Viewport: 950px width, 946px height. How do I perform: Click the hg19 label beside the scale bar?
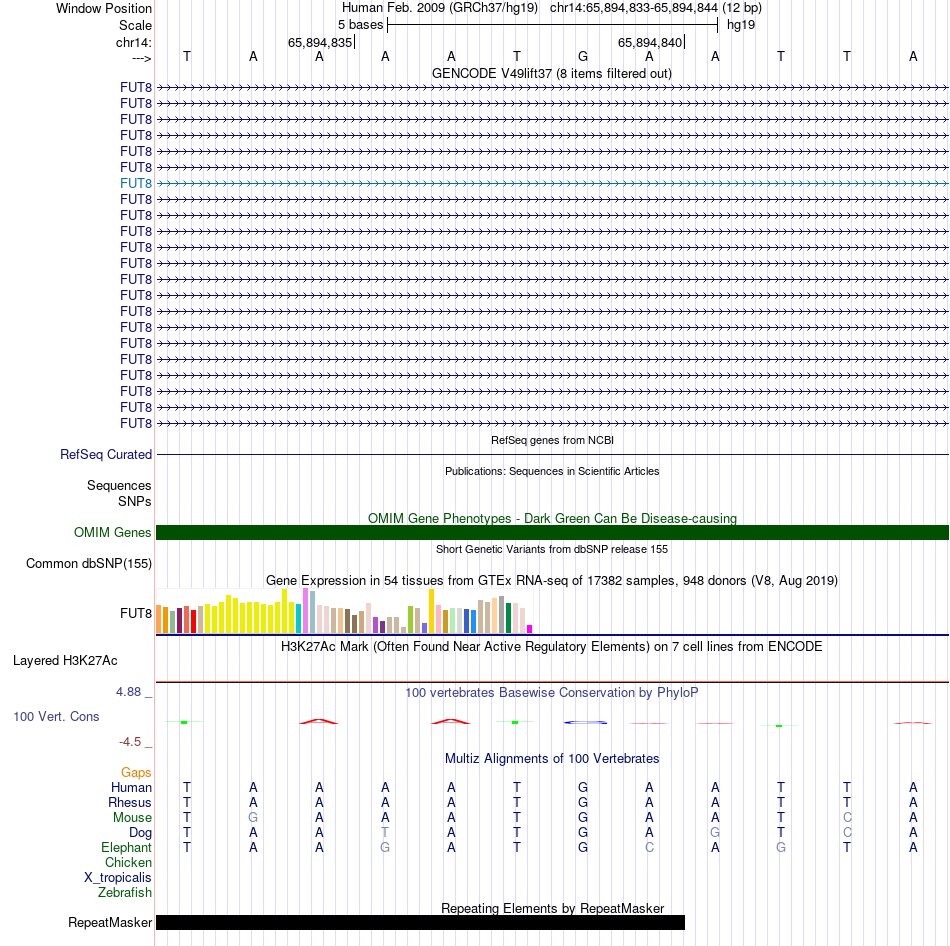point(740,25)
